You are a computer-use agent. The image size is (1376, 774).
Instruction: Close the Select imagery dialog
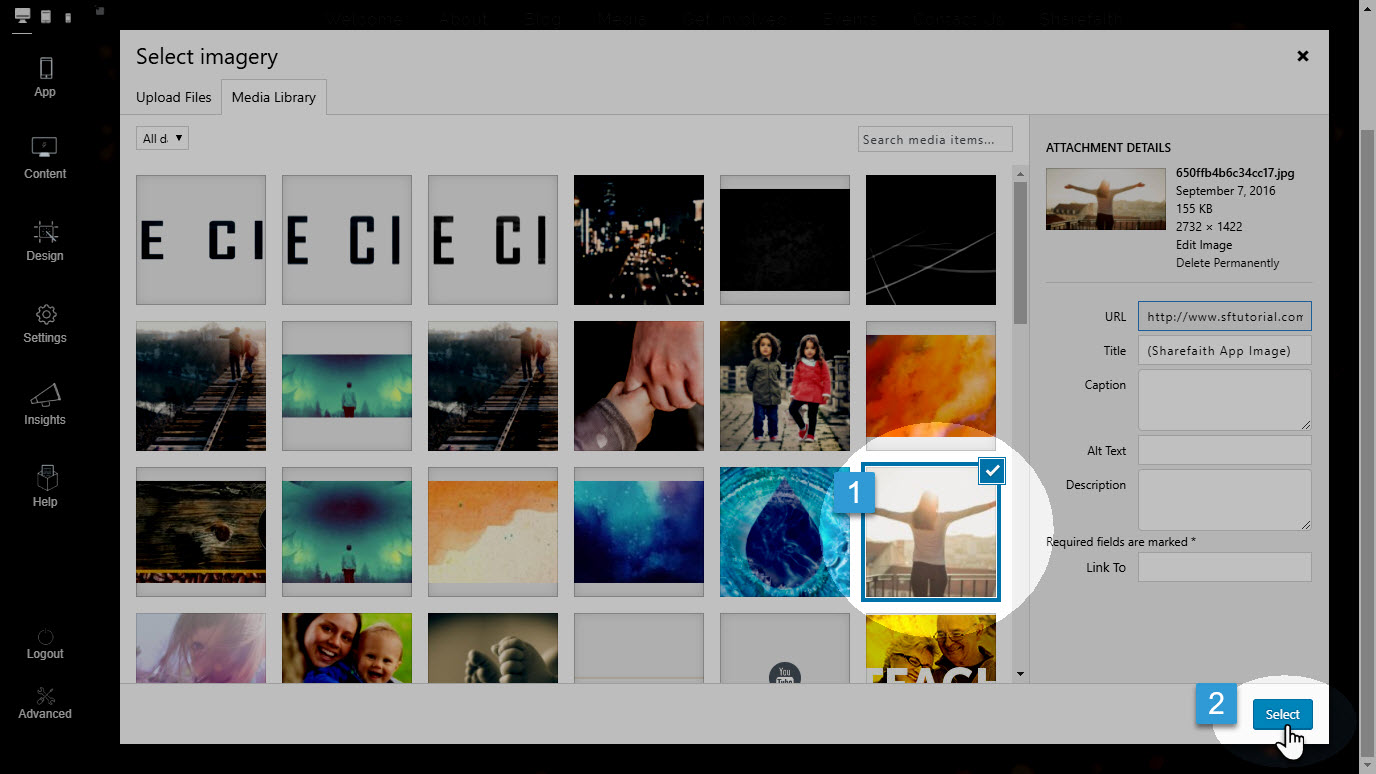[x=1303, y=56]
